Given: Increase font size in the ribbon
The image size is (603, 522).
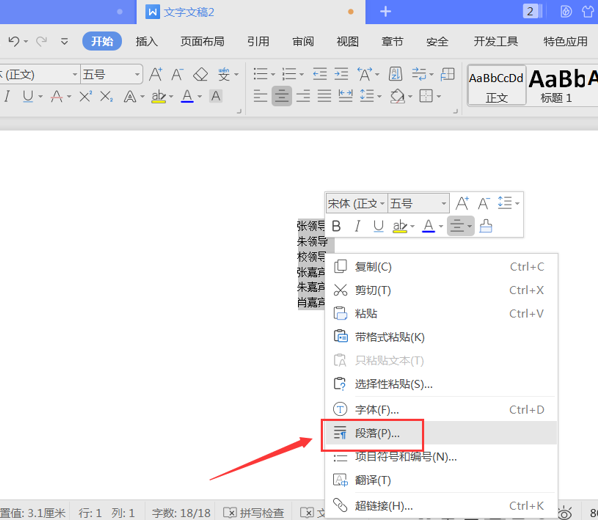Looking at the screenshot, I should pos(156,74).
